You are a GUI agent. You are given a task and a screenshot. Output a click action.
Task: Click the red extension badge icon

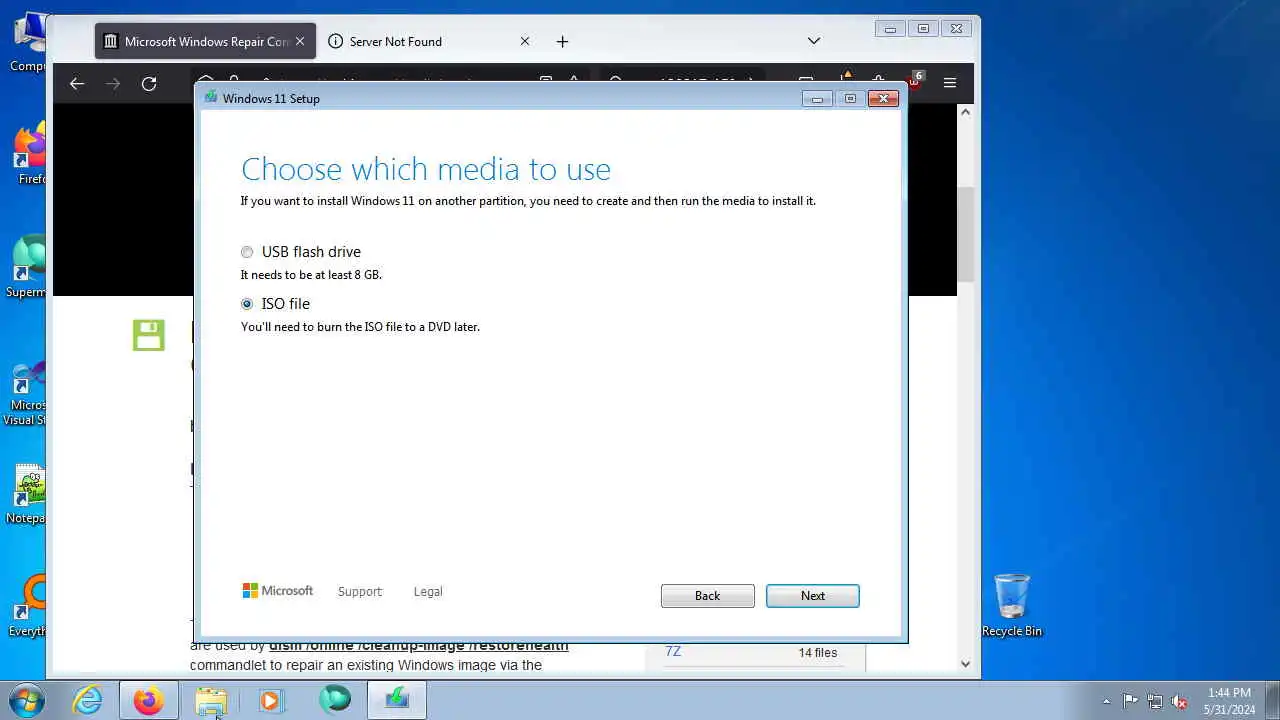(x=915, y=80)
